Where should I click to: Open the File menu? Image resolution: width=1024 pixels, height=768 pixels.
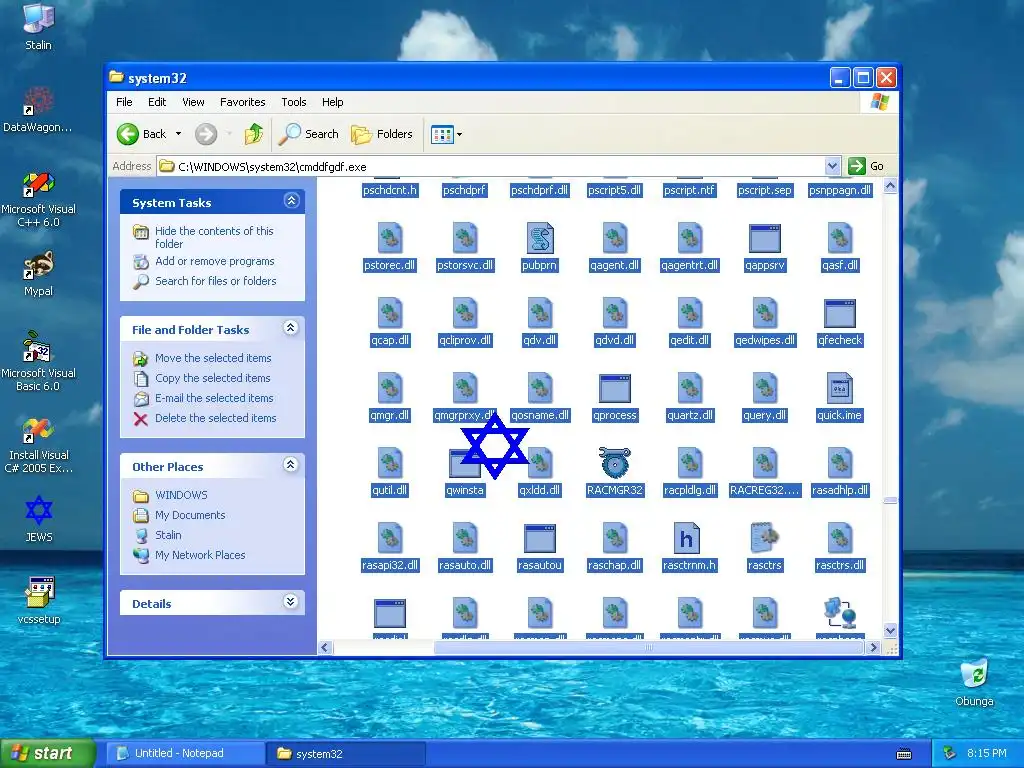tap(124, 102)
